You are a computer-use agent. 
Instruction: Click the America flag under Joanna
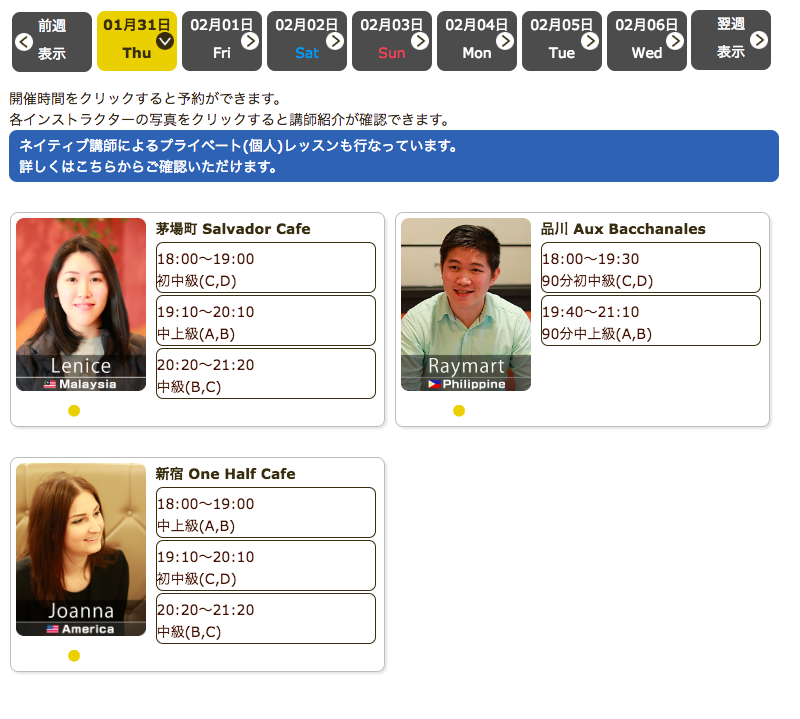[x=53, y=629]
